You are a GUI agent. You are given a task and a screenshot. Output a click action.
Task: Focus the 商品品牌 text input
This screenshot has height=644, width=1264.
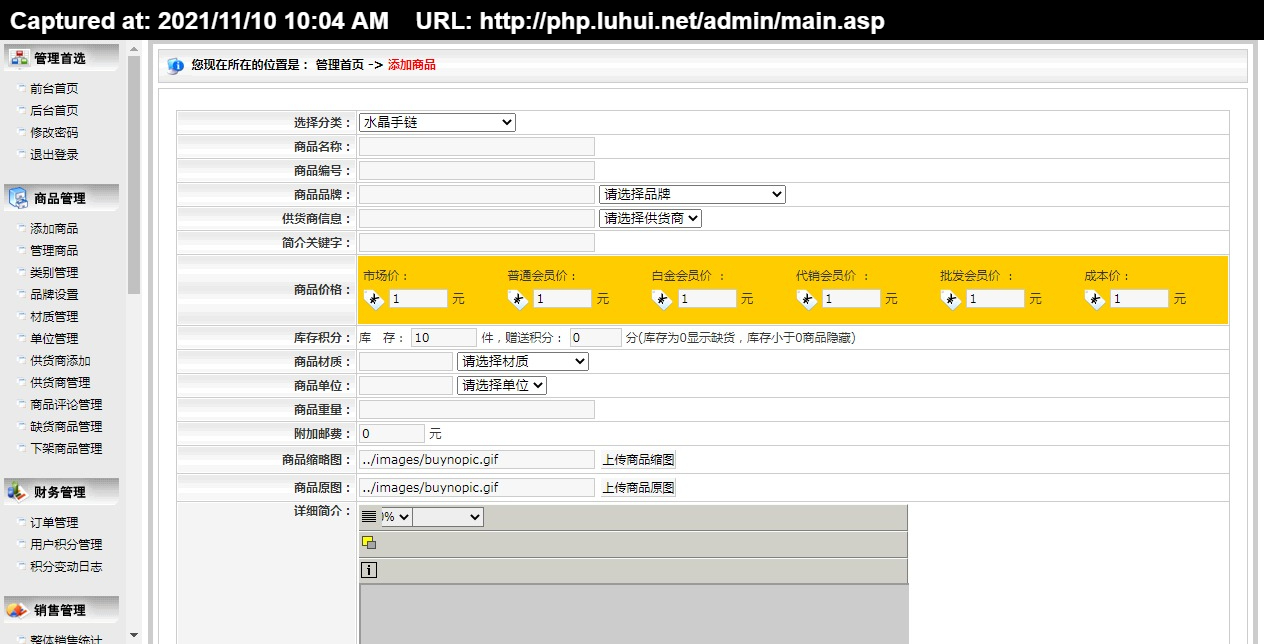tap(477, 194)
